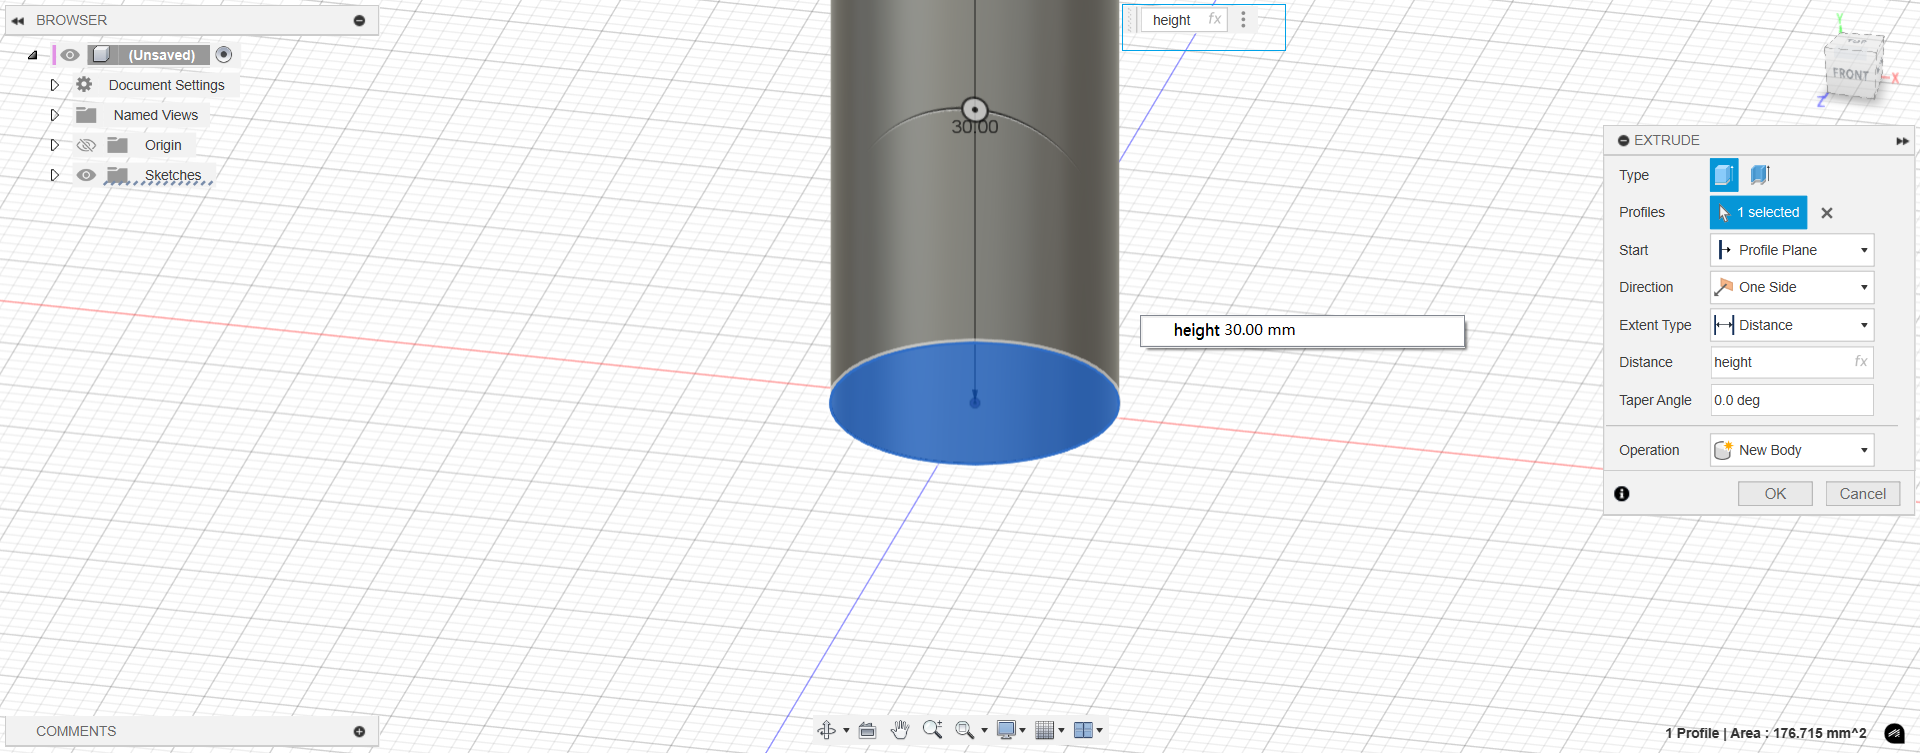Viewport: 1920px width, 753px height.
Task: Click the fx icon in floating height input
Action: (x=1215, y=19)
